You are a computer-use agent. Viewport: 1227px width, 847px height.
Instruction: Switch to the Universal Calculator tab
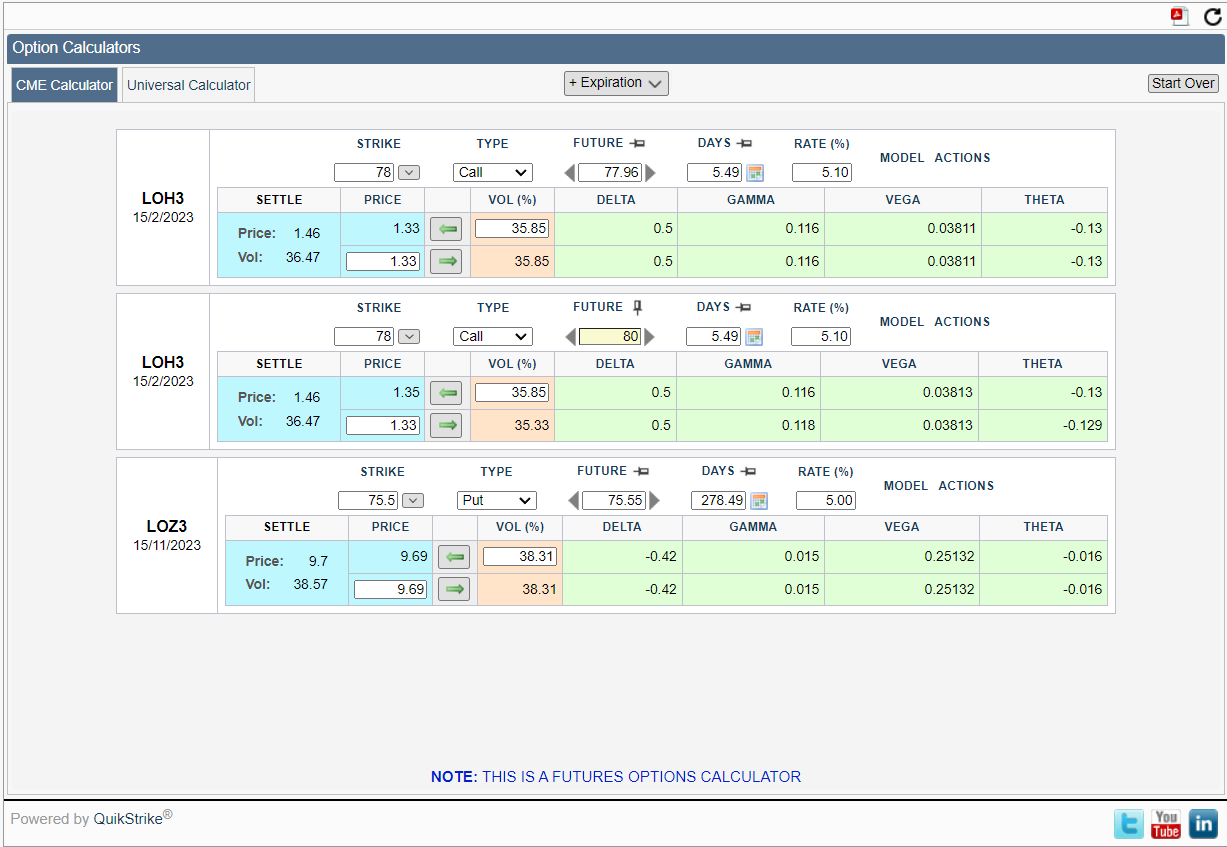(188, 85)
